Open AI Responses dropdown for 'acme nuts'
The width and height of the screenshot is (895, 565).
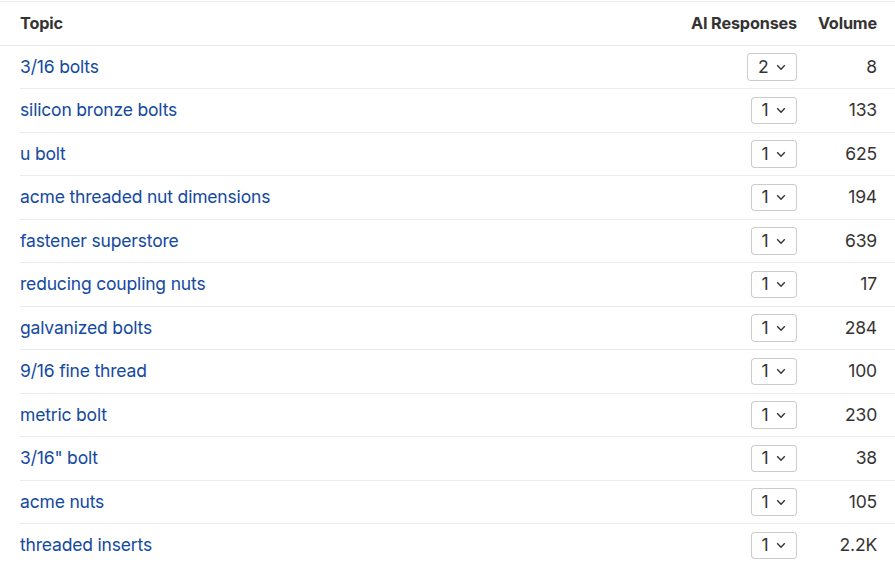pos(773,502)
